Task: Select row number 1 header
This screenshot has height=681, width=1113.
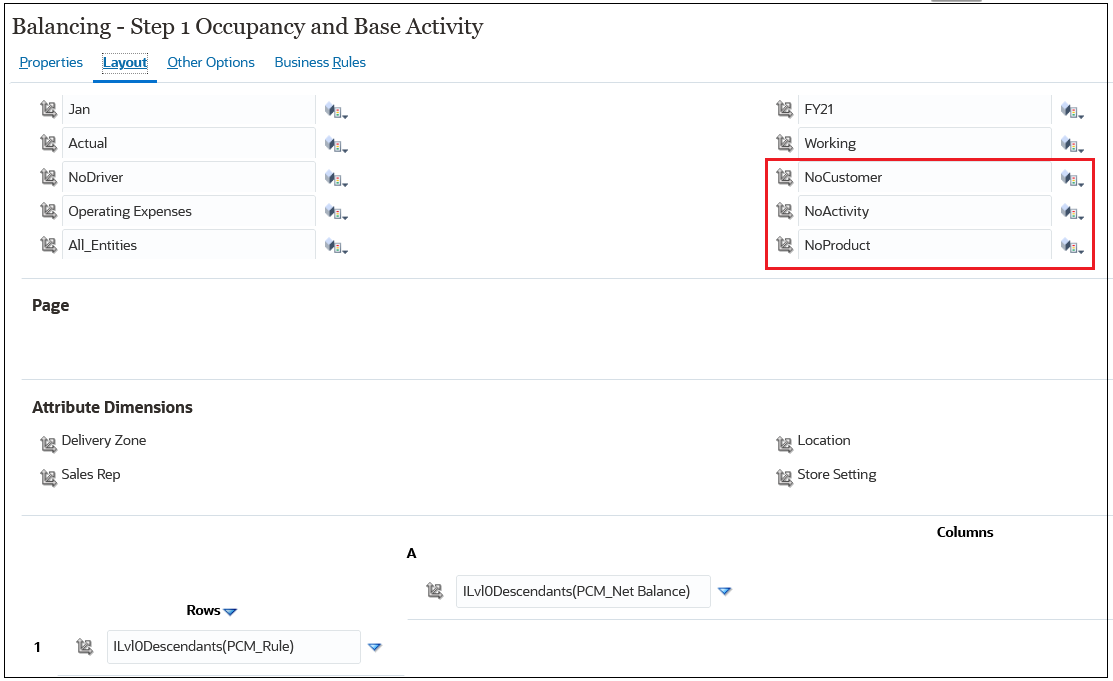Action: (37, 647)
